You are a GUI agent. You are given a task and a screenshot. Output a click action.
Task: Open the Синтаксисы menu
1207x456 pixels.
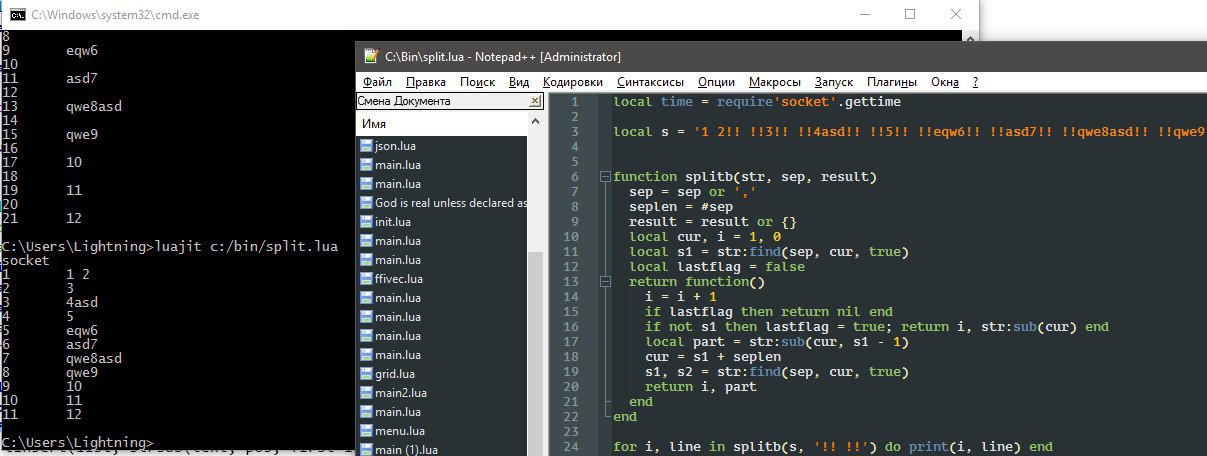pyautogui.click(x=651, y=82)
